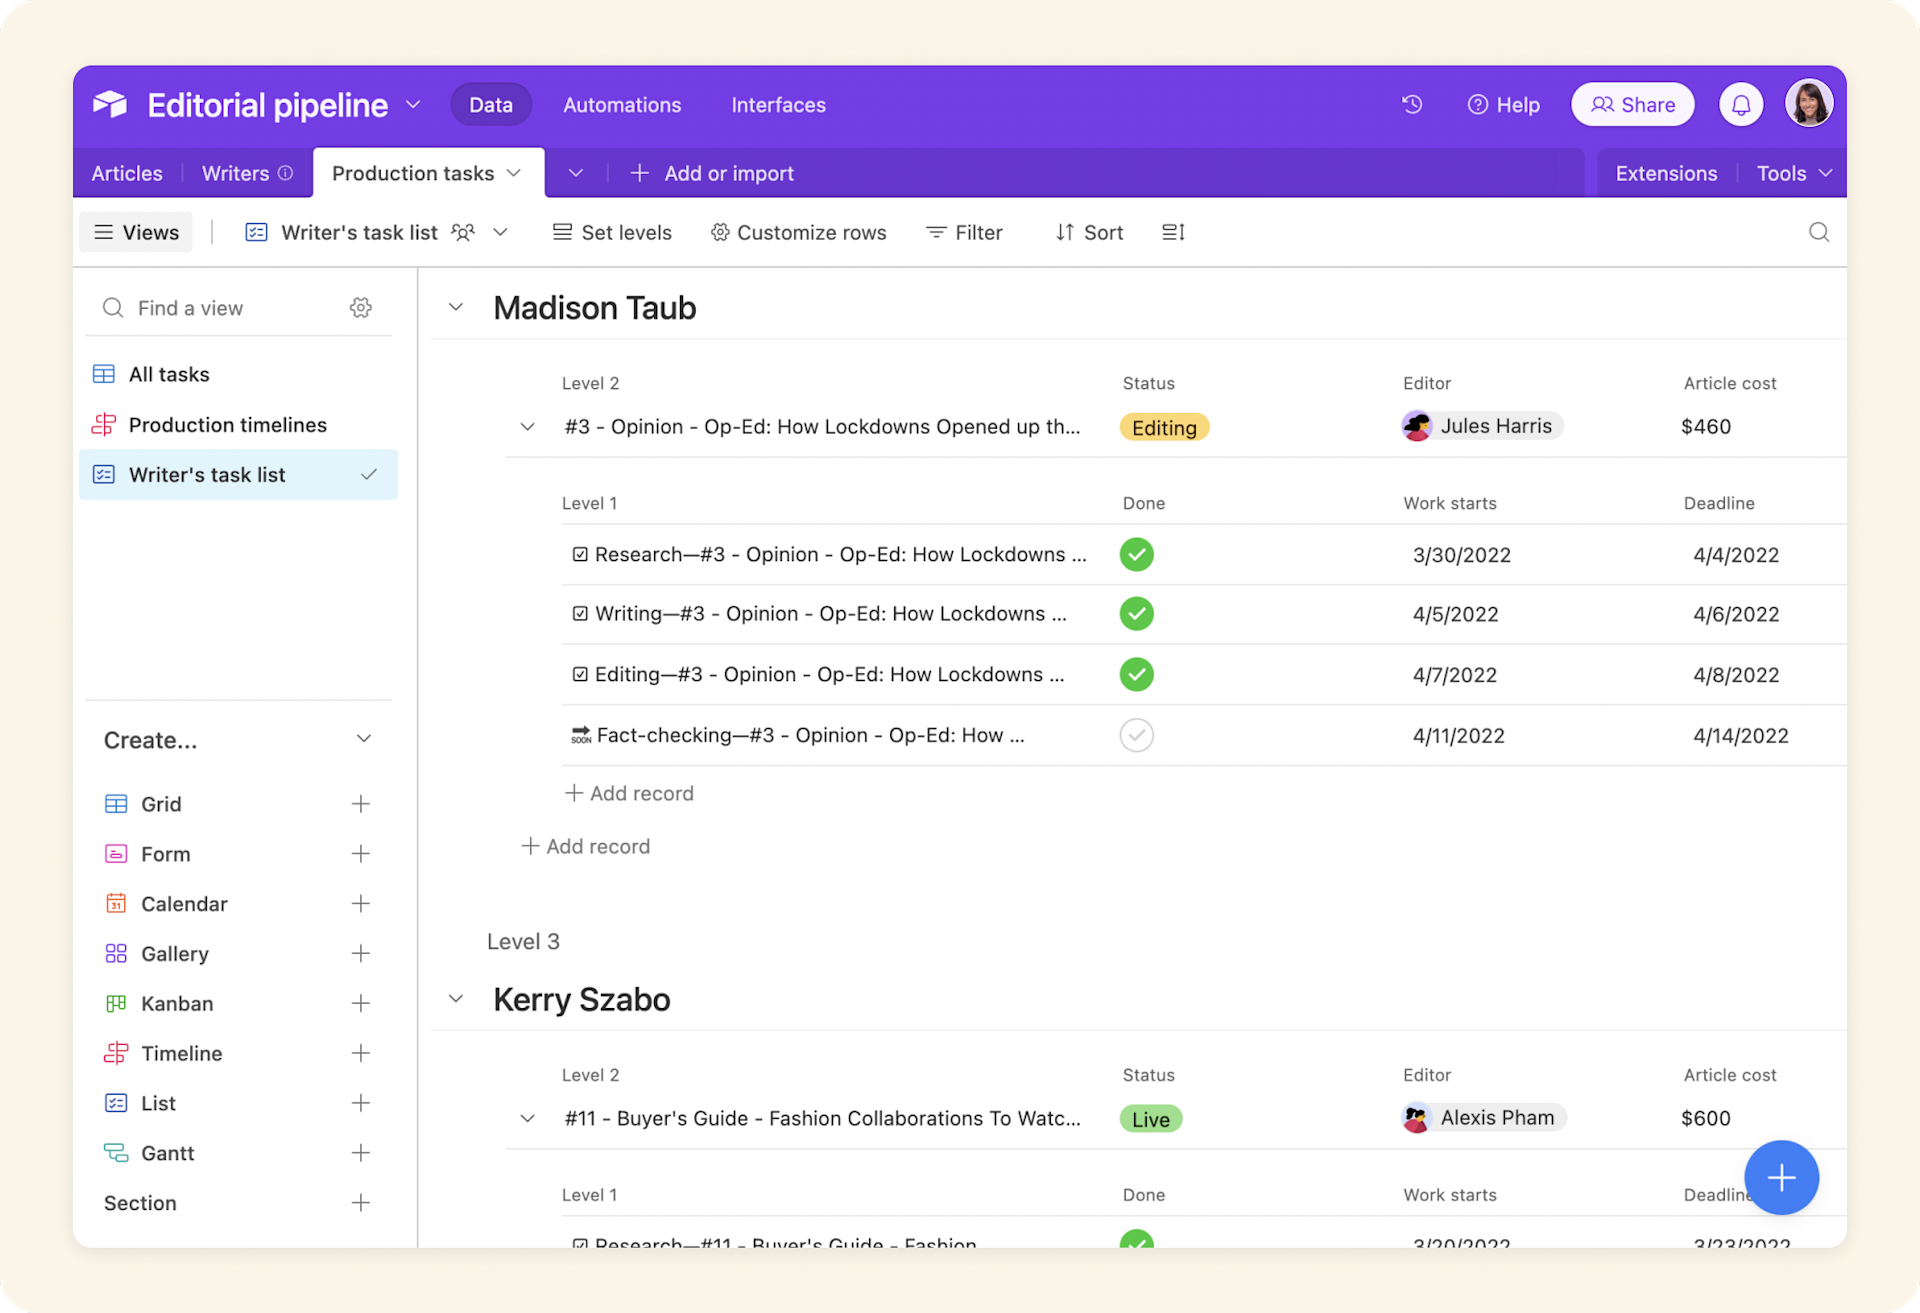The image size is (1920, 1313).
Task: Click Add record under Fact-checking row
Action: [629, 793]
